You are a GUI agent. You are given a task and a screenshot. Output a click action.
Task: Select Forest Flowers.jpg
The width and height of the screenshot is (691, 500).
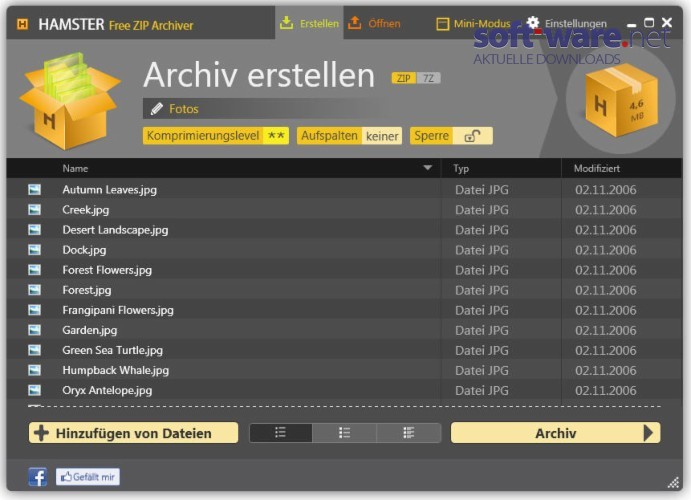coord(107,270)
